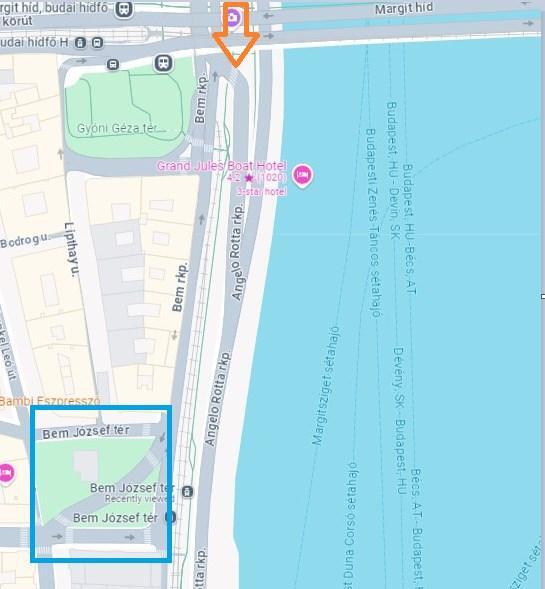Click the Grand Jules Boat Hotel pink pin
The width and height of the screenshot is (545, 589).
point(303,175)
